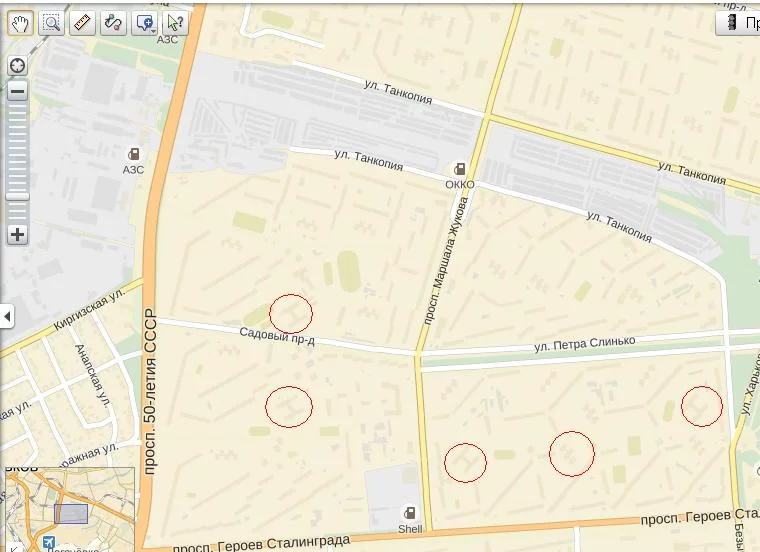Select the ruler distance tool

[x=82, y=23]
